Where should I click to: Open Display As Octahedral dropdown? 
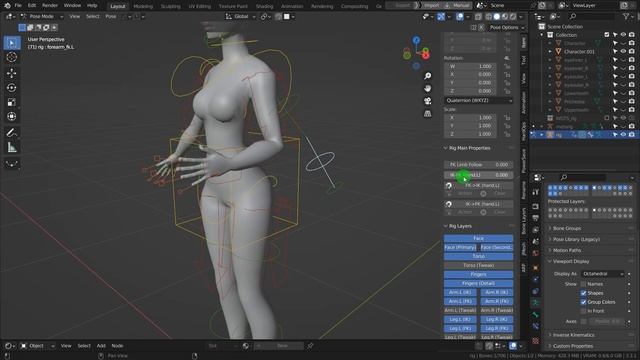point(603,274)
